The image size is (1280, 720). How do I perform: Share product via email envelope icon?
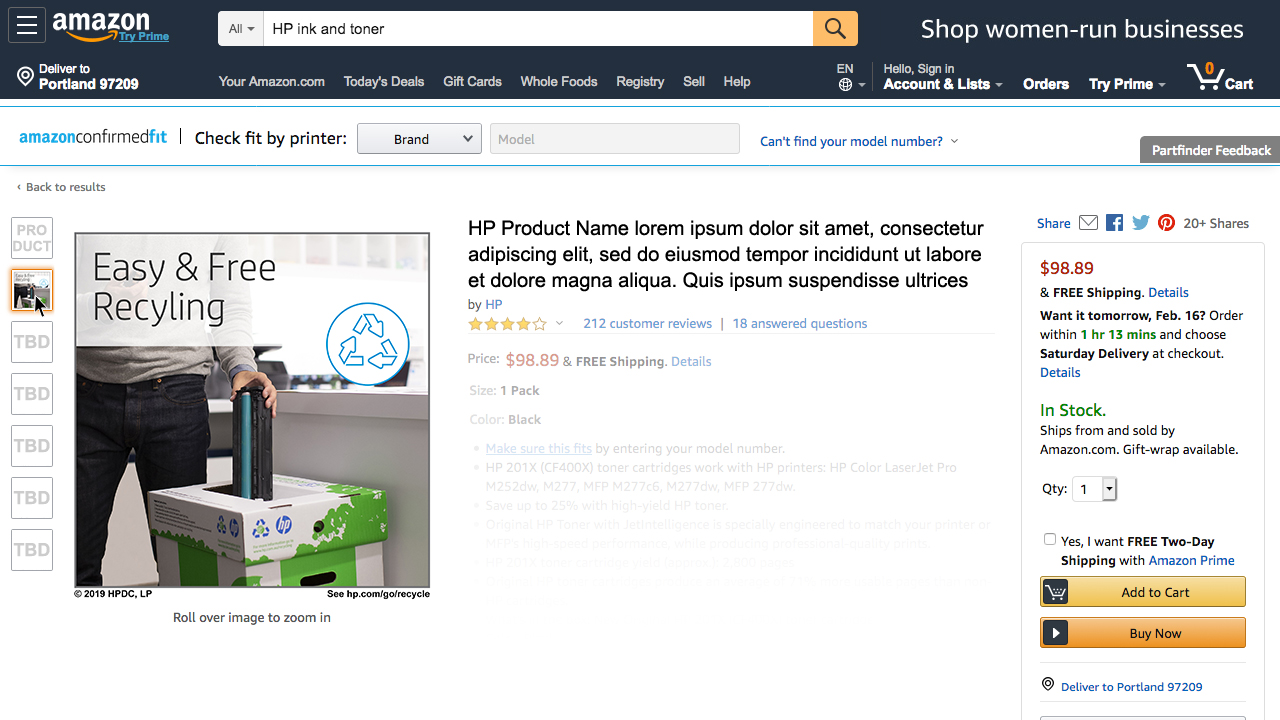tap(1089, 223)
